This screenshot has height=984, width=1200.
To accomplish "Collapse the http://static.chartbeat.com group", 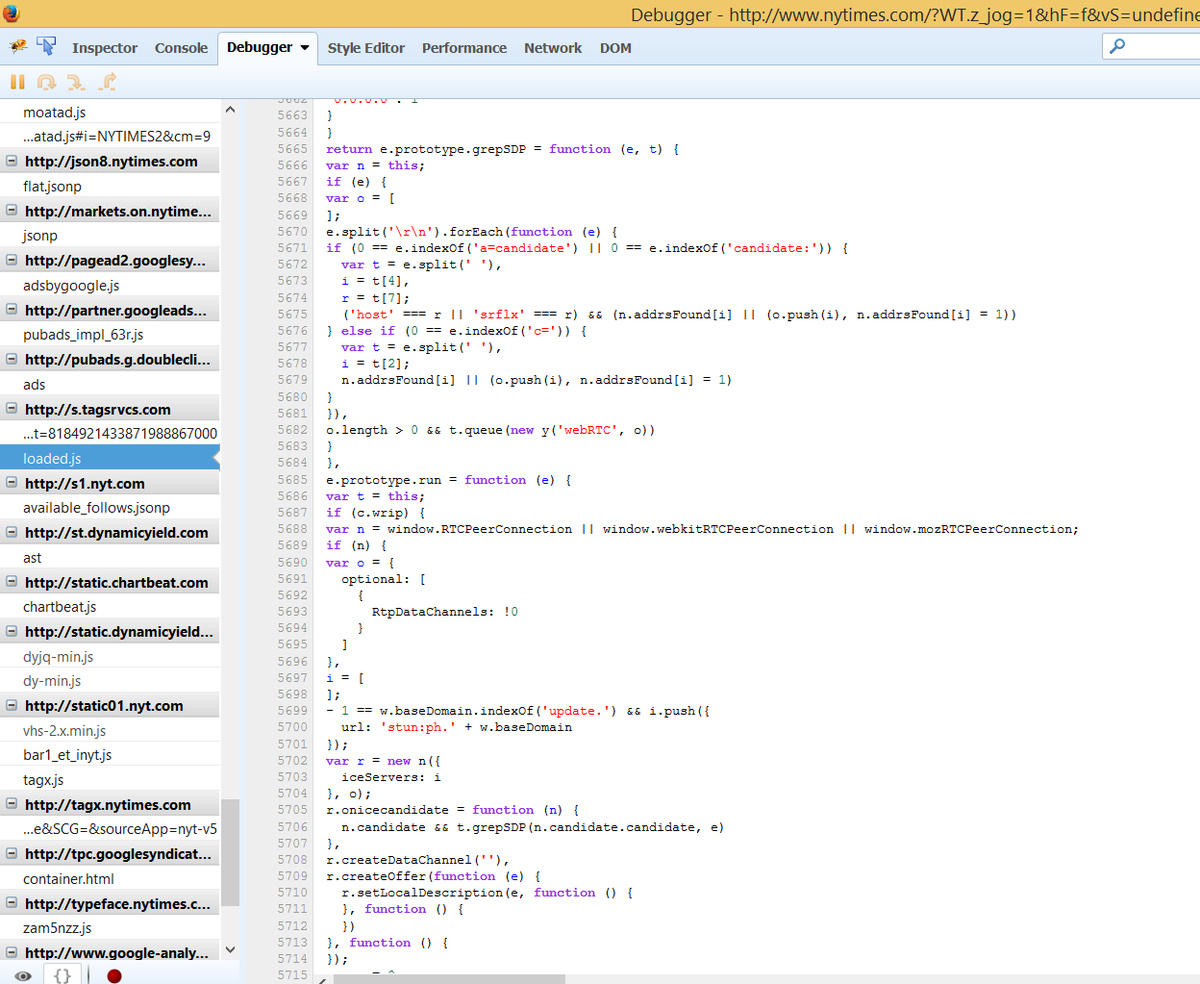I will (x=12, y=582).
